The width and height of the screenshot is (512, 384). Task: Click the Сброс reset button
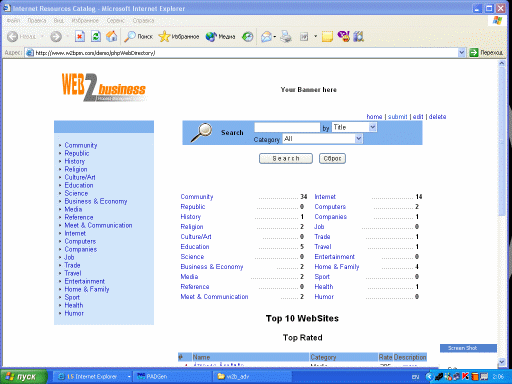point(332,159)
